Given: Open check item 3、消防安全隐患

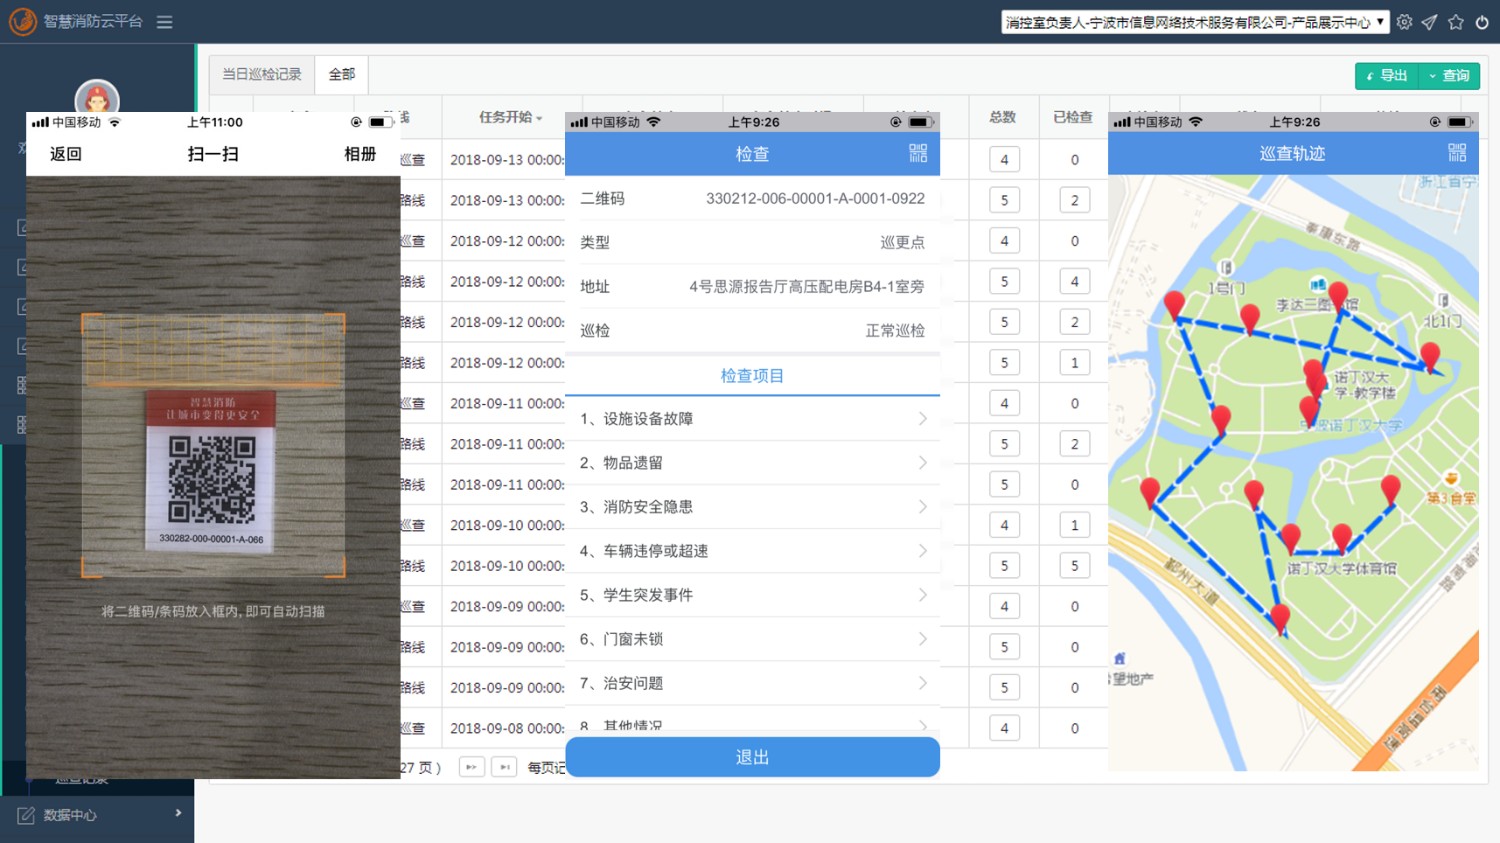Looking at the screenshot, I should click(752, 507).
